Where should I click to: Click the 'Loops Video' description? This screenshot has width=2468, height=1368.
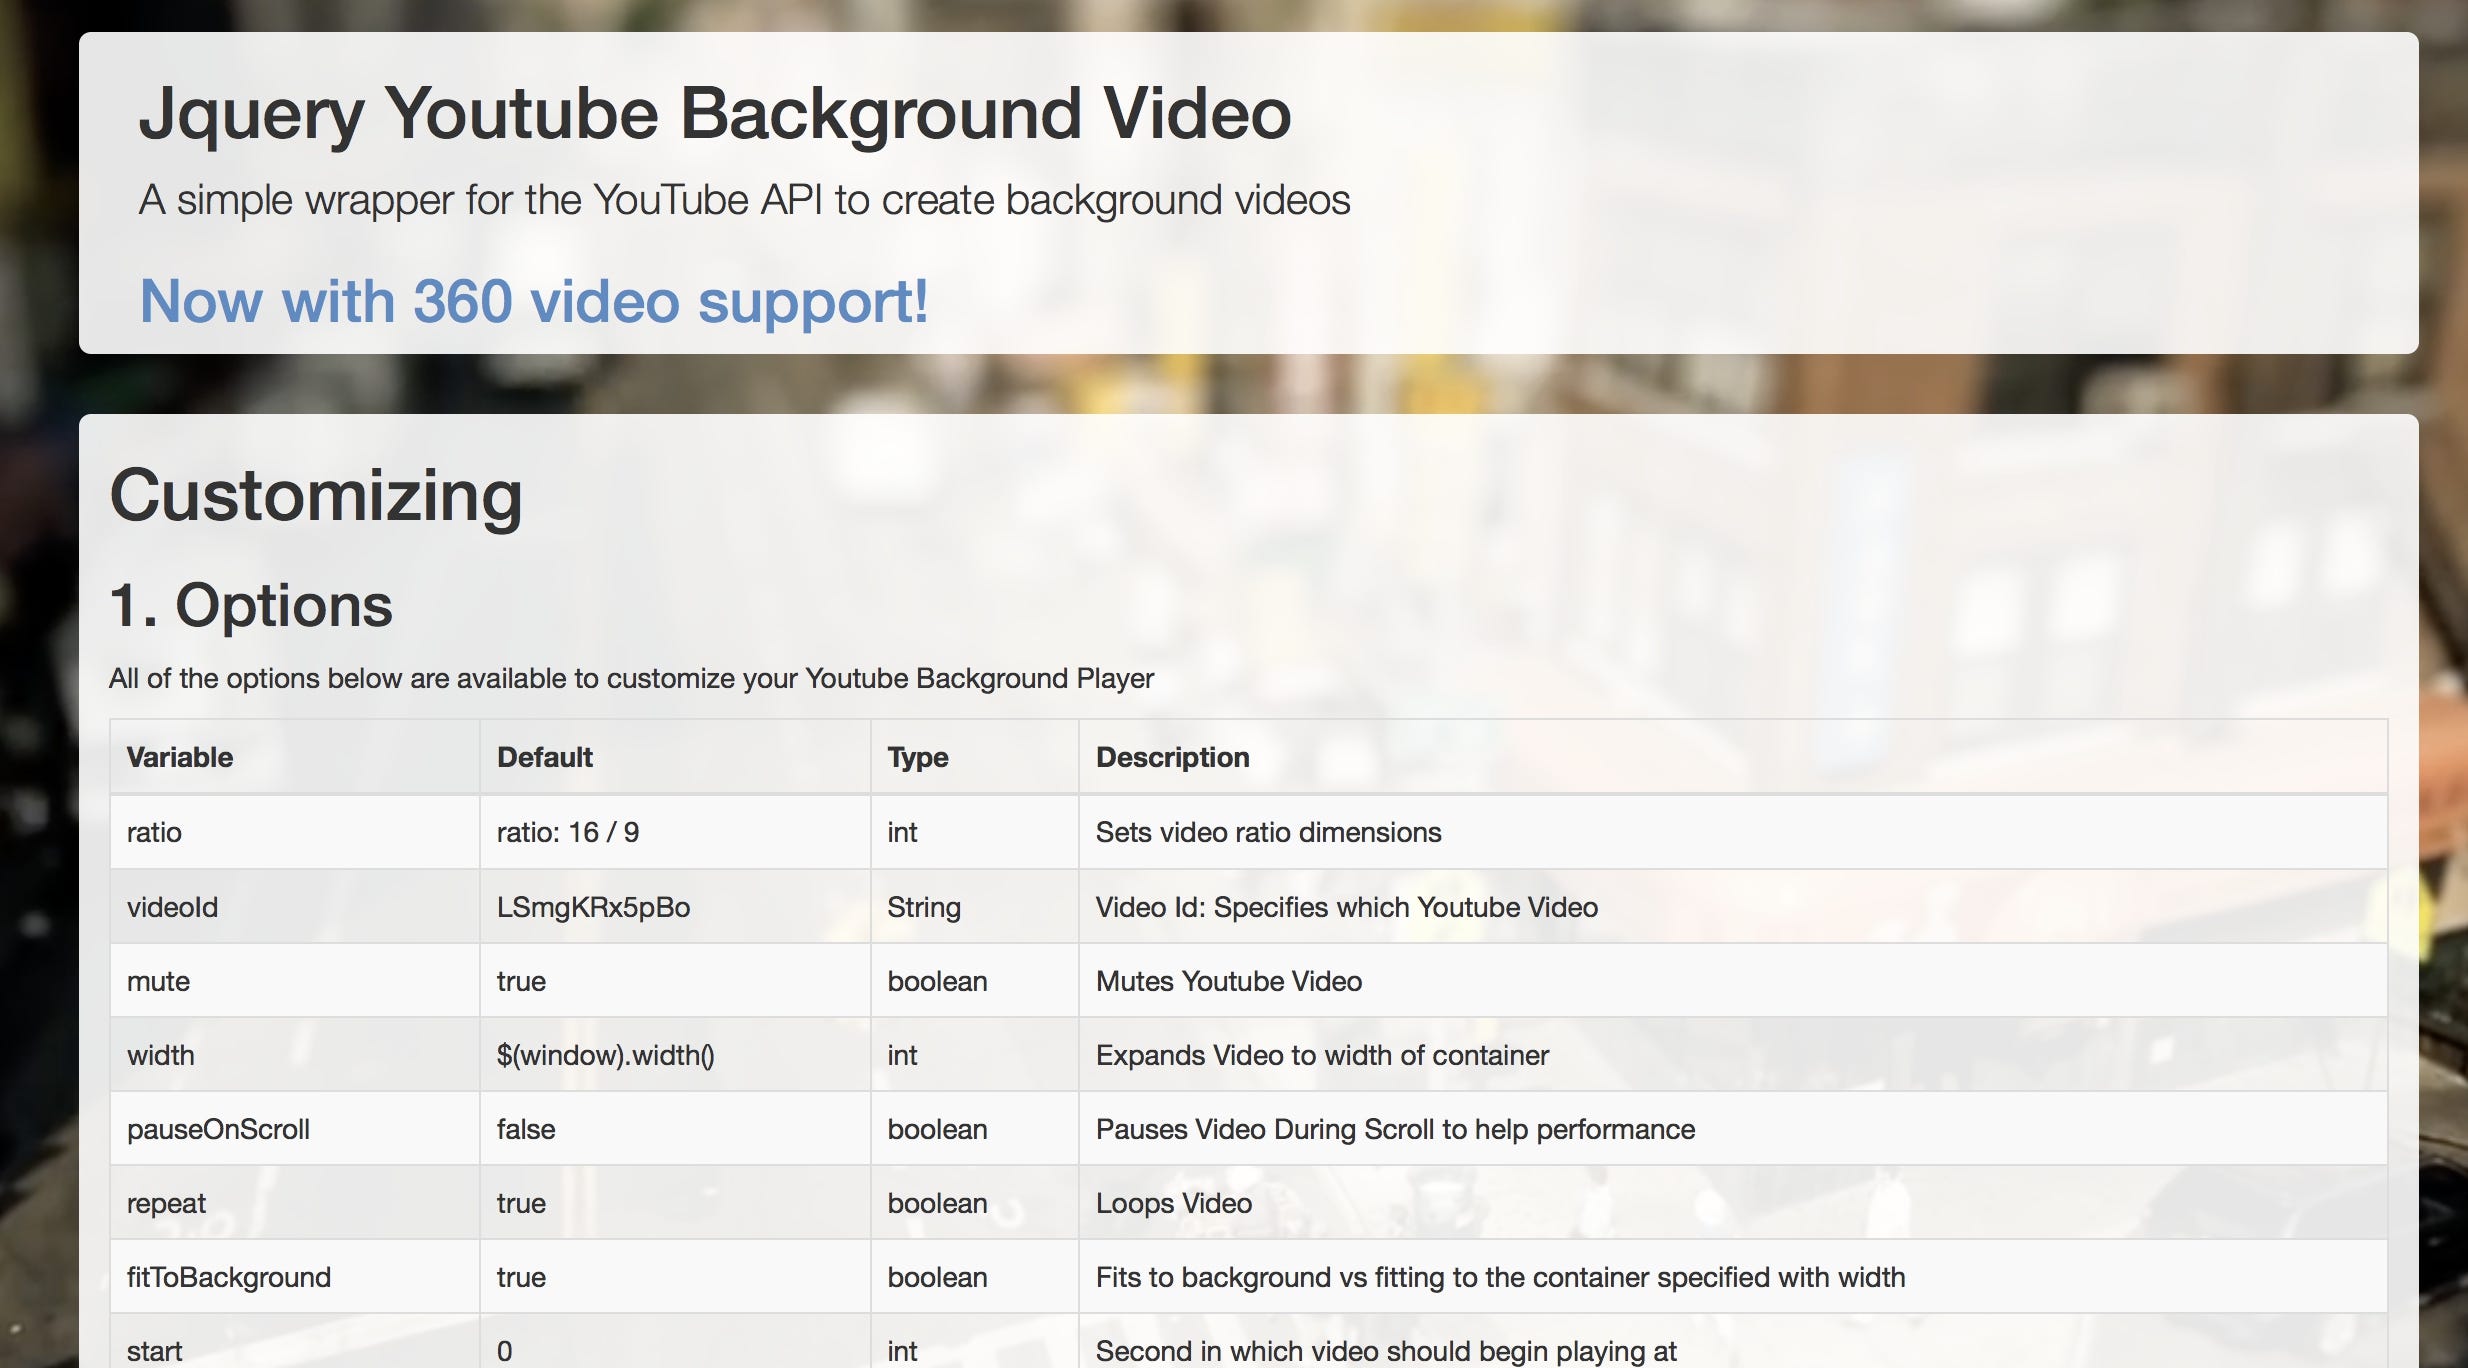tap(1174, 1203)
